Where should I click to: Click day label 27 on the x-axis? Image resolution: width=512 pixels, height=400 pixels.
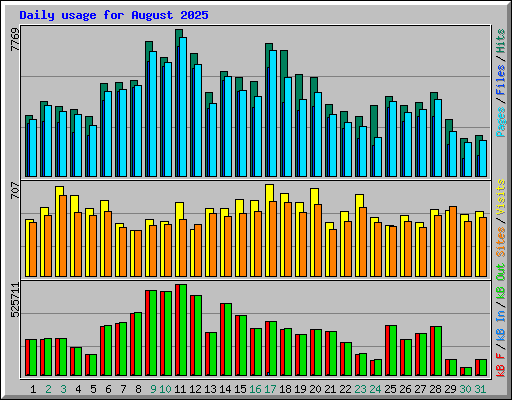pyautogui.click(x=420, y=389)
